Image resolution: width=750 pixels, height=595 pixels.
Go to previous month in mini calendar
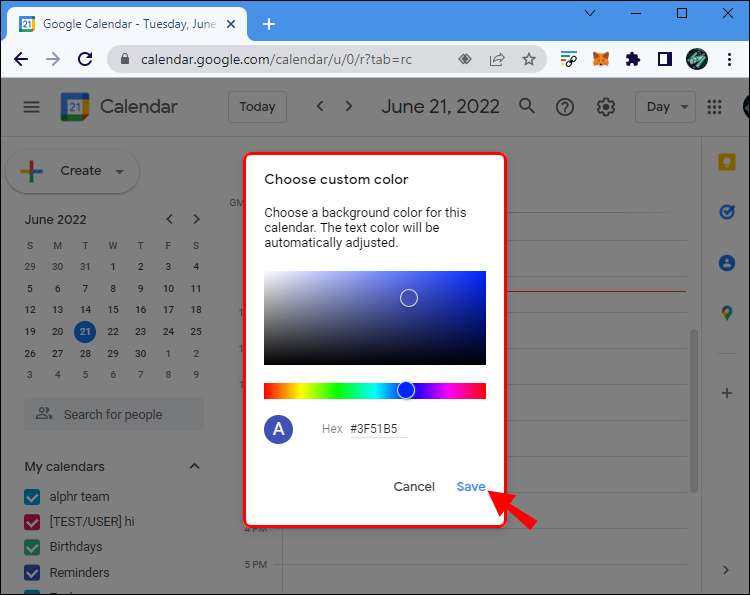pyautogui.click(x=169, y=219)
